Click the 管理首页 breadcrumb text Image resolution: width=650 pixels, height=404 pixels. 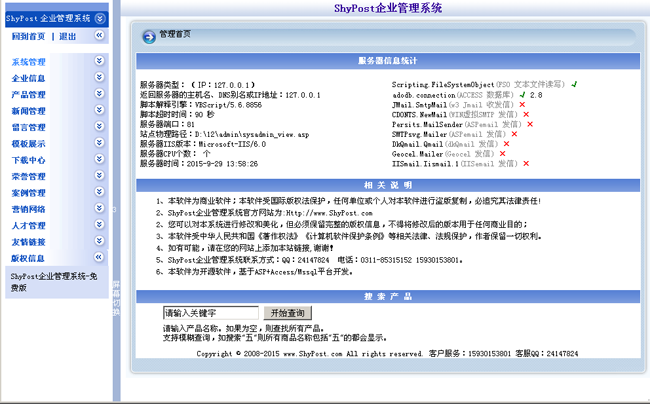pos(175,34)
